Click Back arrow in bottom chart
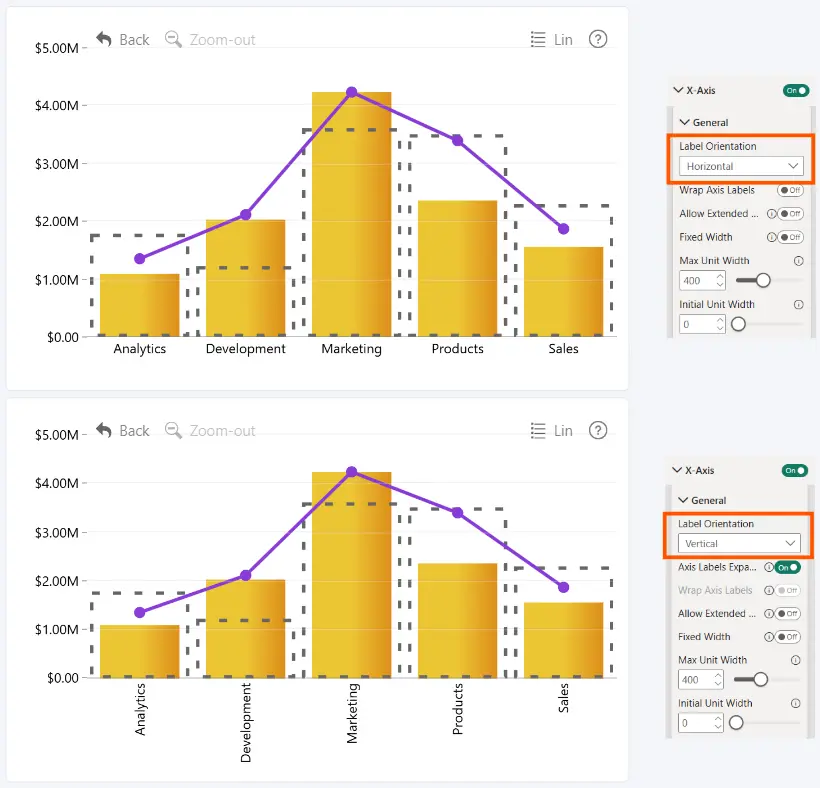This screenshot has width=820, height=788. [104, 430]
